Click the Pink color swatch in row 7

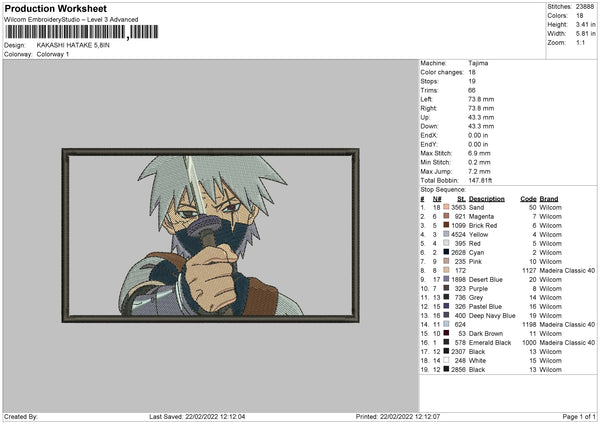coord(446,261)
